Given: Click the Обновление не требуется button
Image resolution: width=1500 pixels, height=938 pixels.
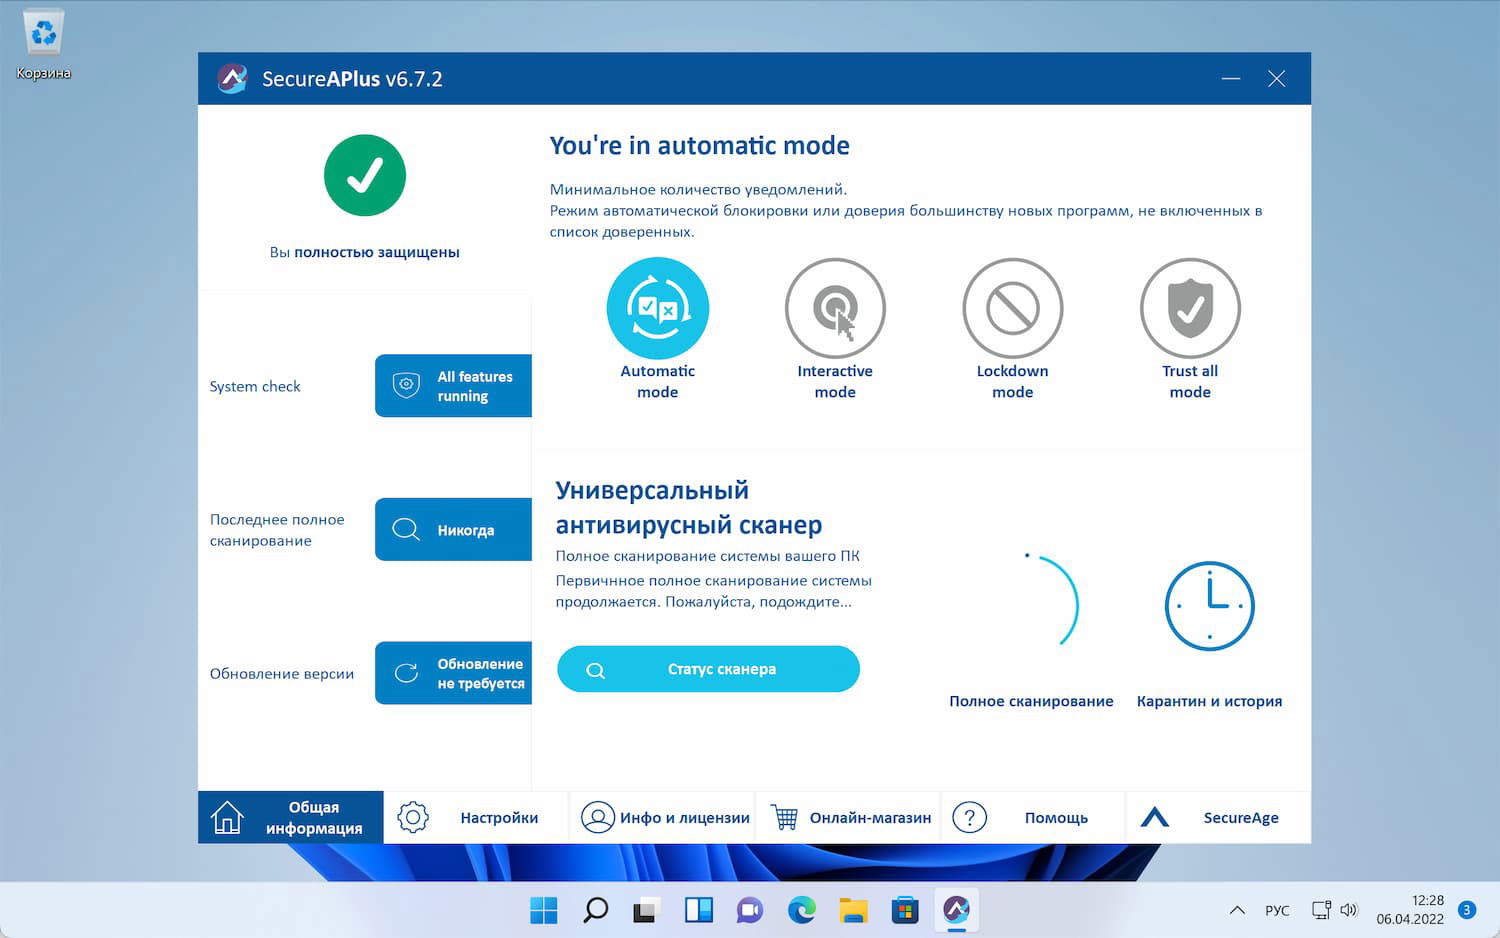Looking at the screenshot, I should pos(453,673).
